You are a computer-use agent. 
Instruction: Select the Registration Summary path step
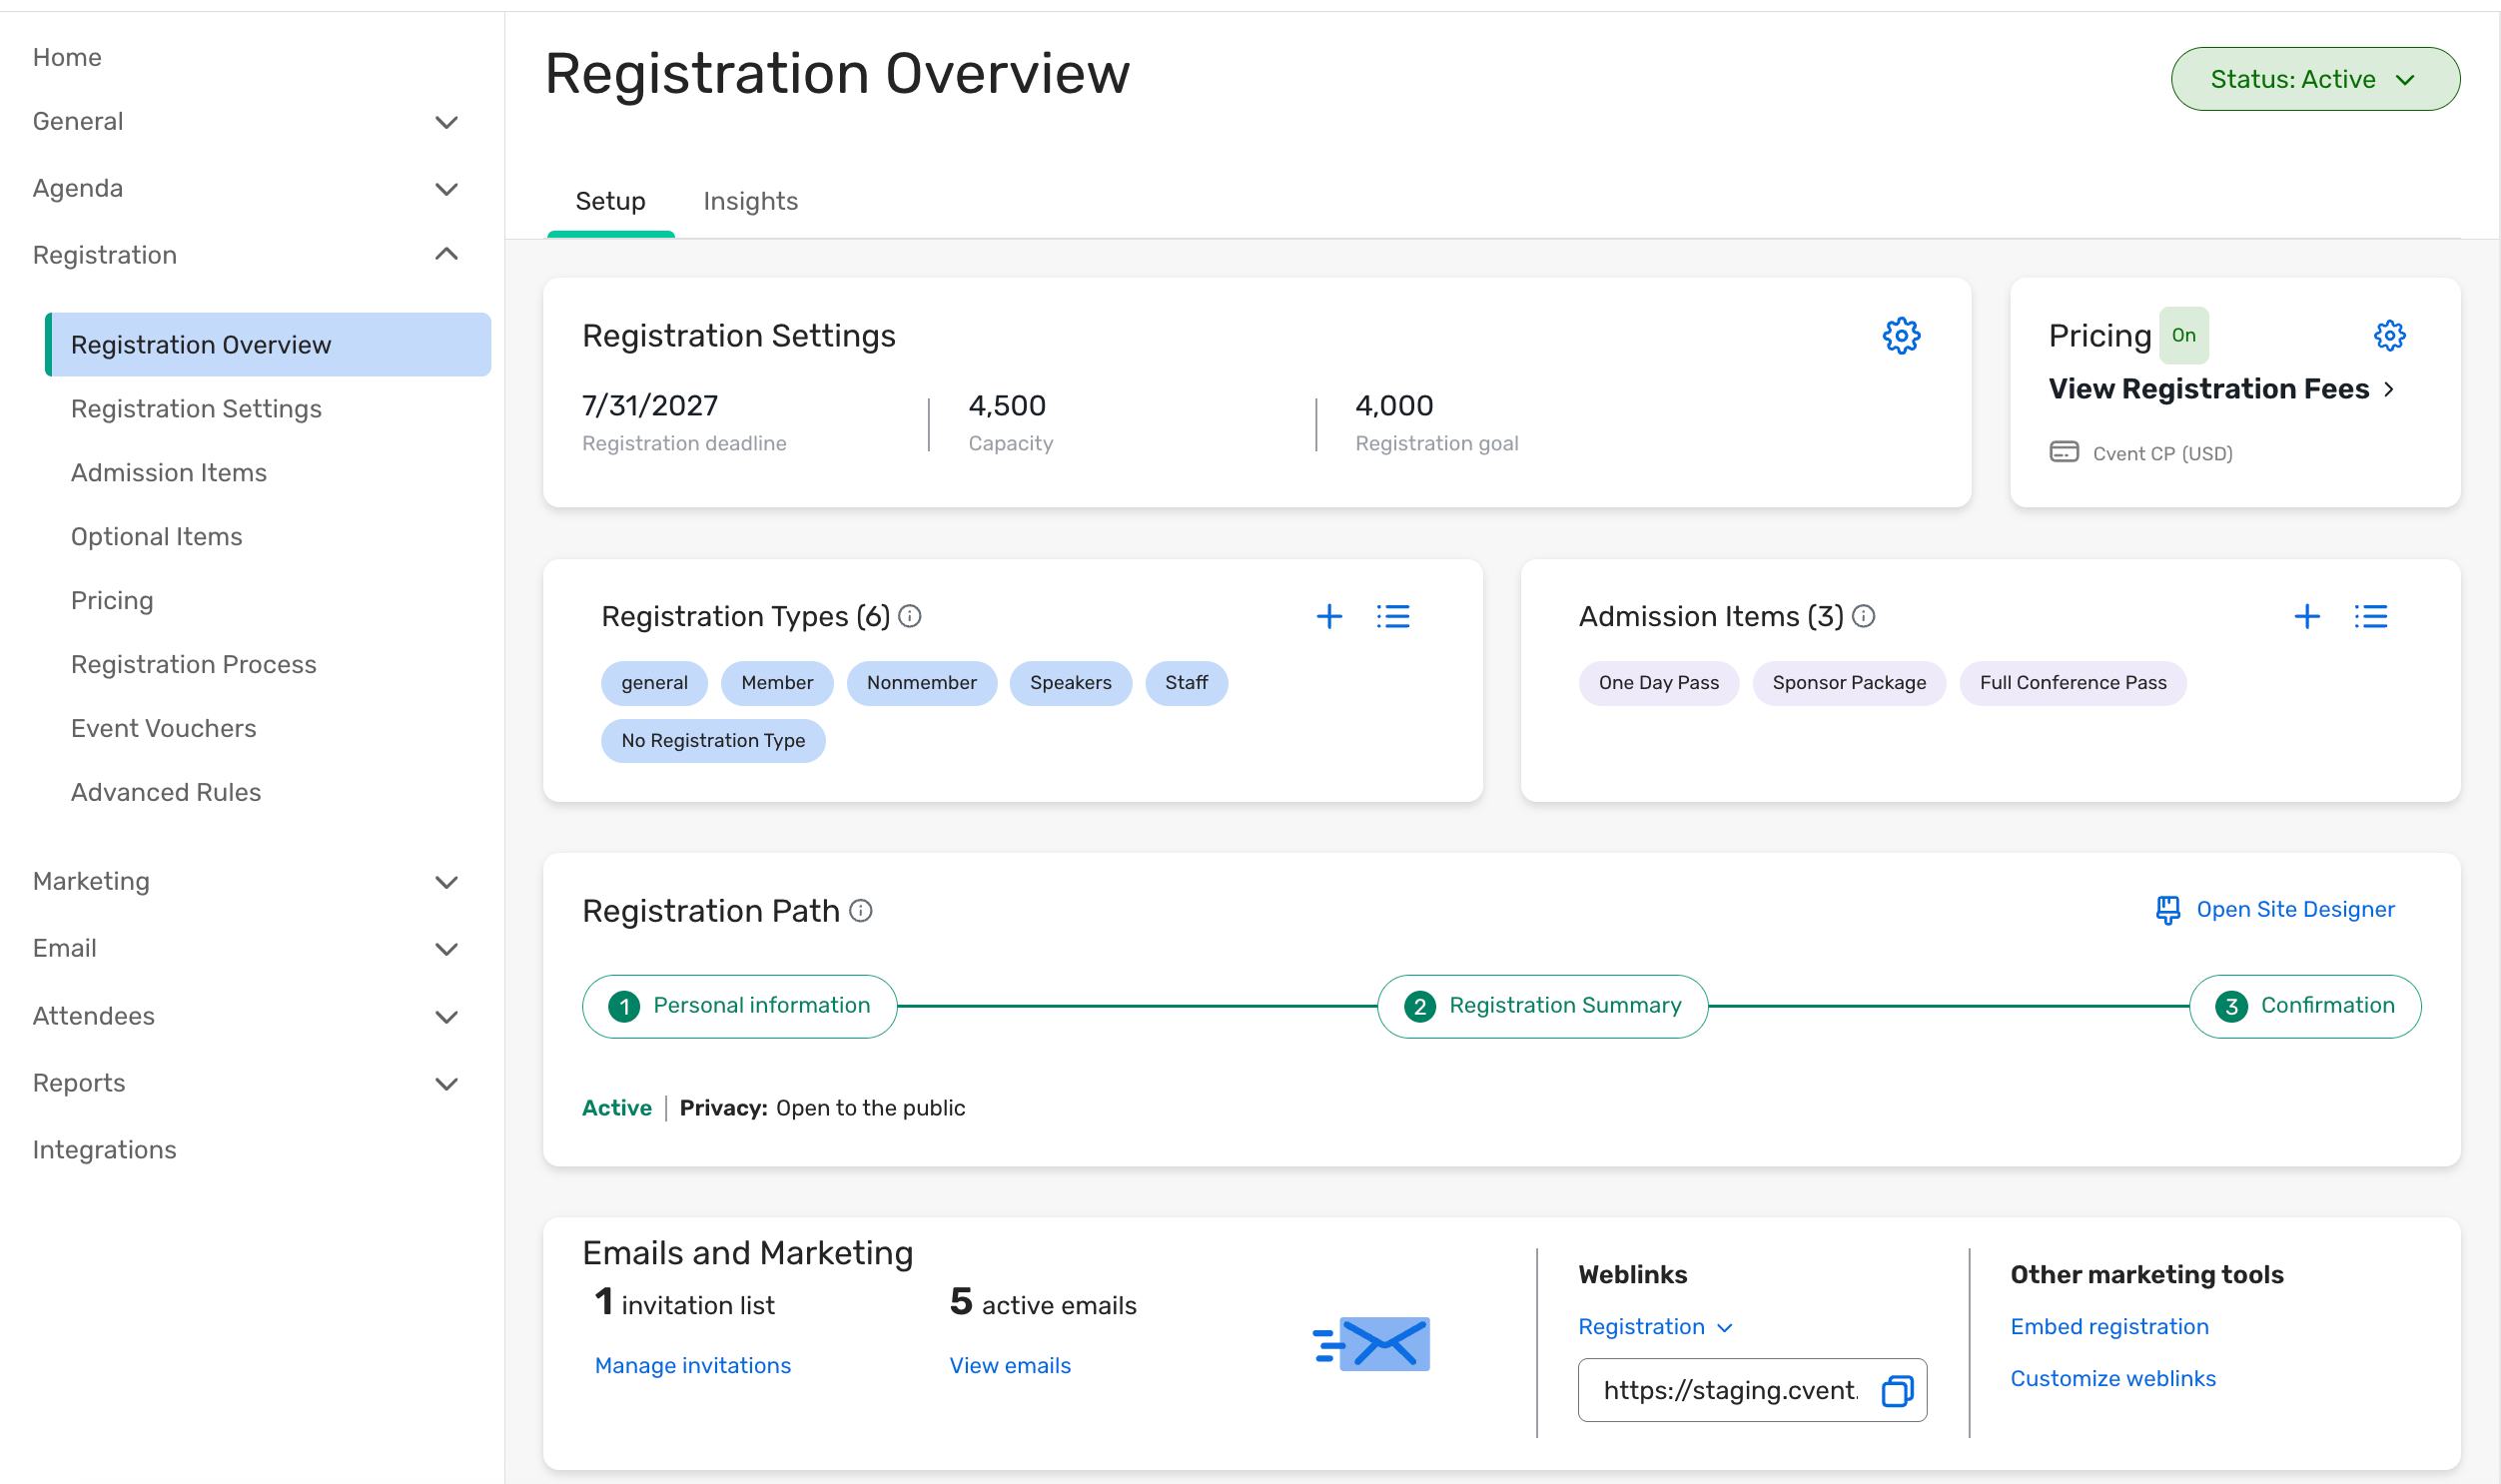[x=1542, y=1006]
